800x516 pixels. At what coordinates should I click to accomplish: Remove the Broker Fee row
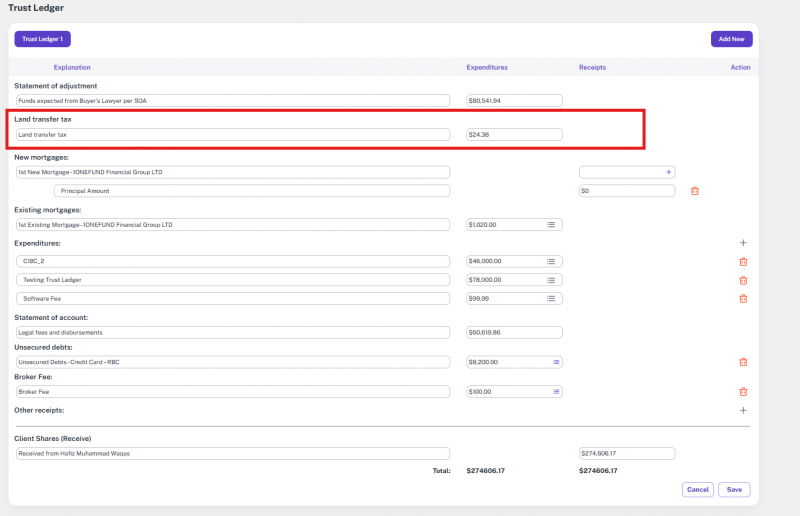click(742, 392)
